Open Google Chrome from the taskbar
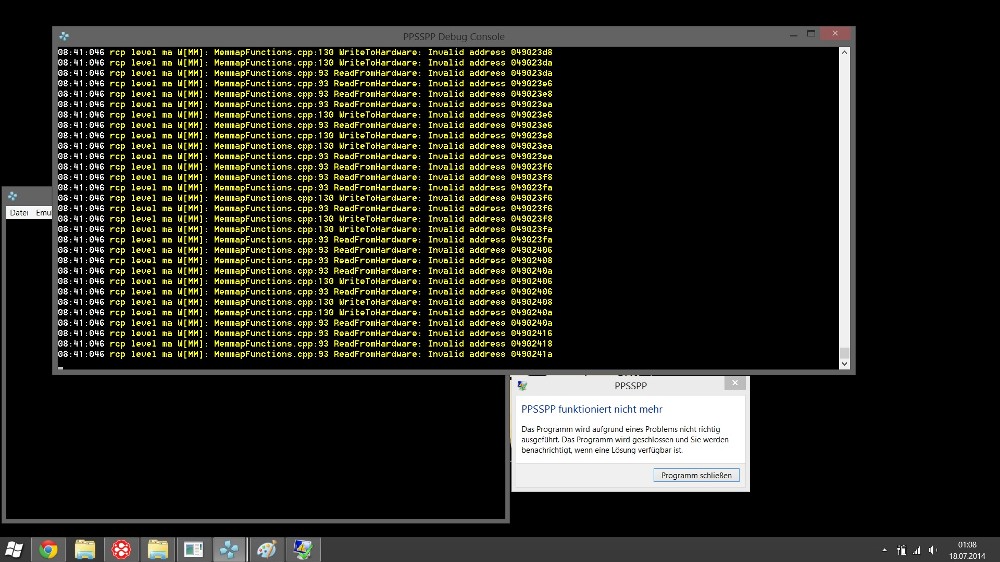The height and width of the screenshot is (562, 1000). pyautogui.click(x=48, y=549)
